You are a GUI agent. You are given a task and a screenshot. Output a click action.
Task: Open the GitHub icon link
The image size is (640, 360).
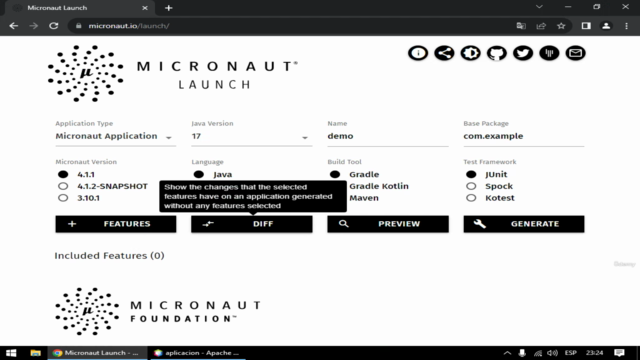(x=497, y=53)
